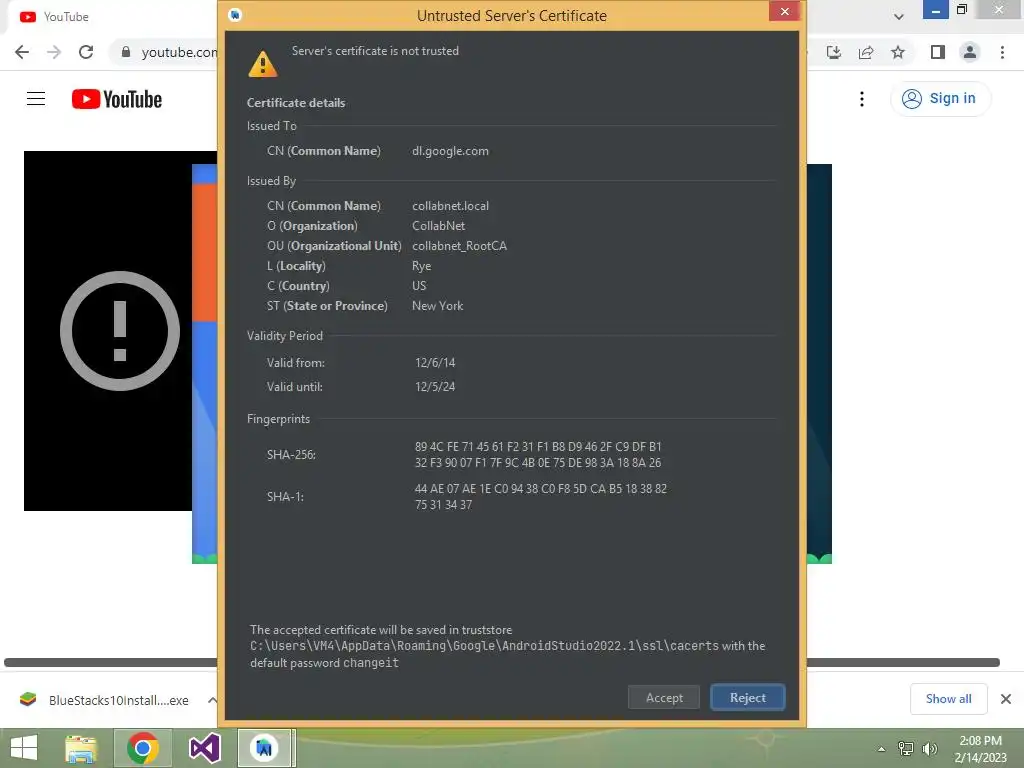Image resolution: width=1024 pixels, height=768 pixels.
Task: Click the truststore cacerts path text
Action: 484,646
